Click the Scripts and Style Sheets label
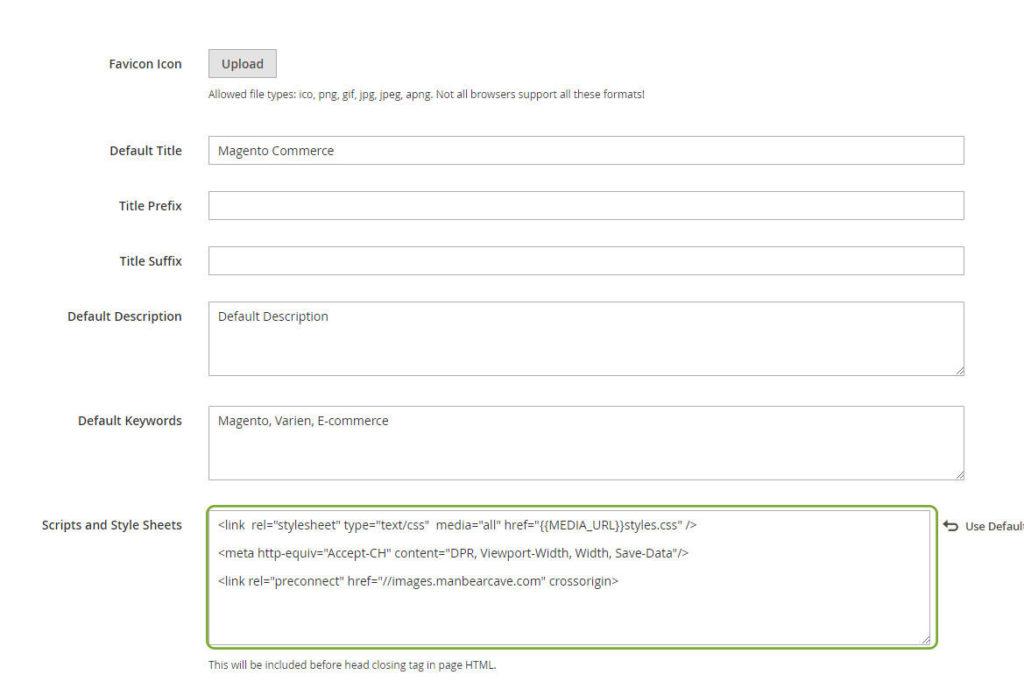The height and width of the screenshot is (689, 1024). point(112,525)
